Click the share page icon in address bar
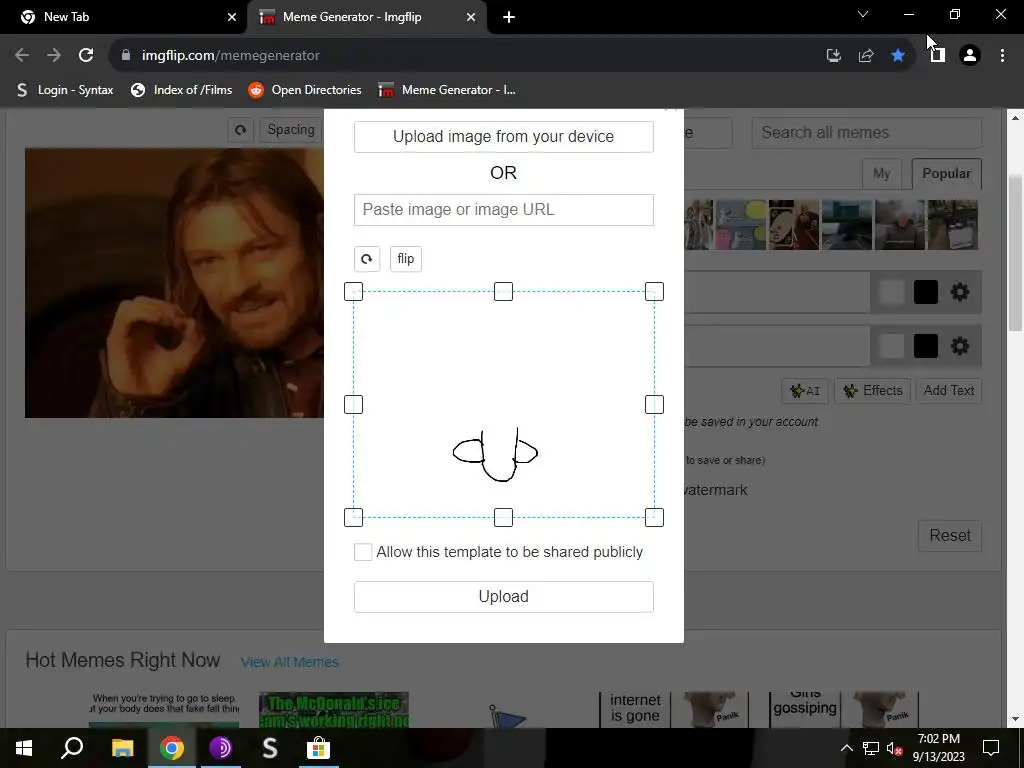1024x768 pixels. pos(866,56)
